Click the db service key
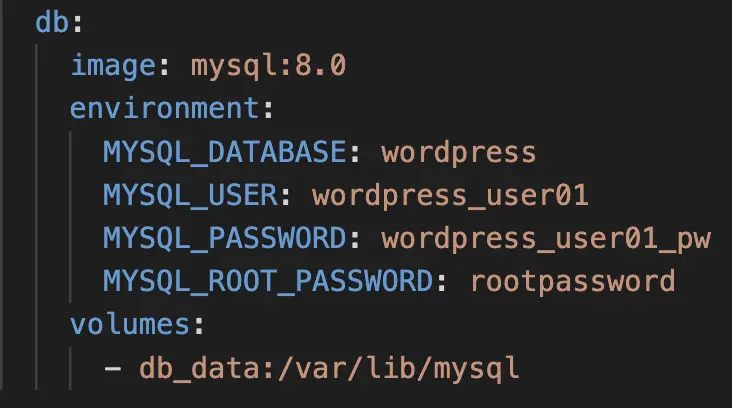Viewport: 732px width, 408px height. [52, 22]
